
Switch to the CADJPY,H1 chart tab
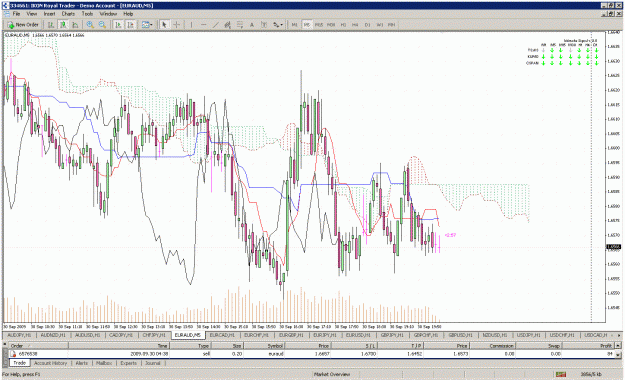[x=121, y=335]
